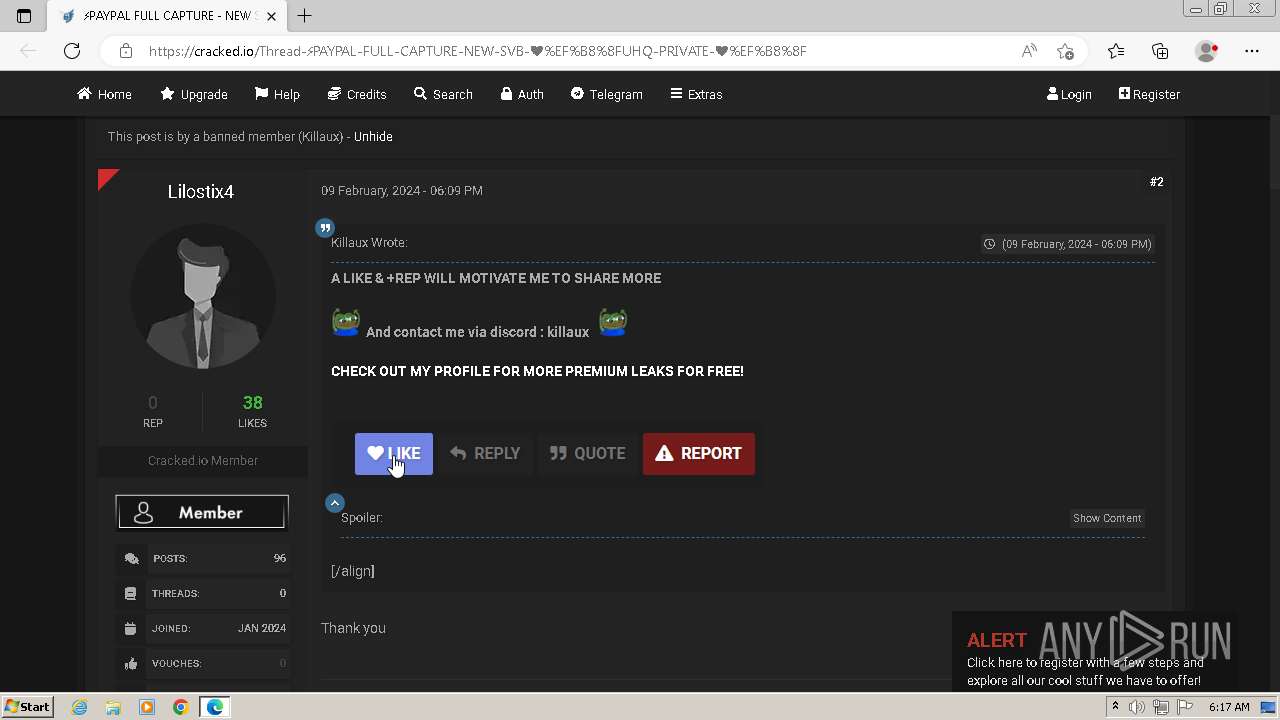Add page to favorites star icon
This screenshot has height=720, width=1280.
1065,51
